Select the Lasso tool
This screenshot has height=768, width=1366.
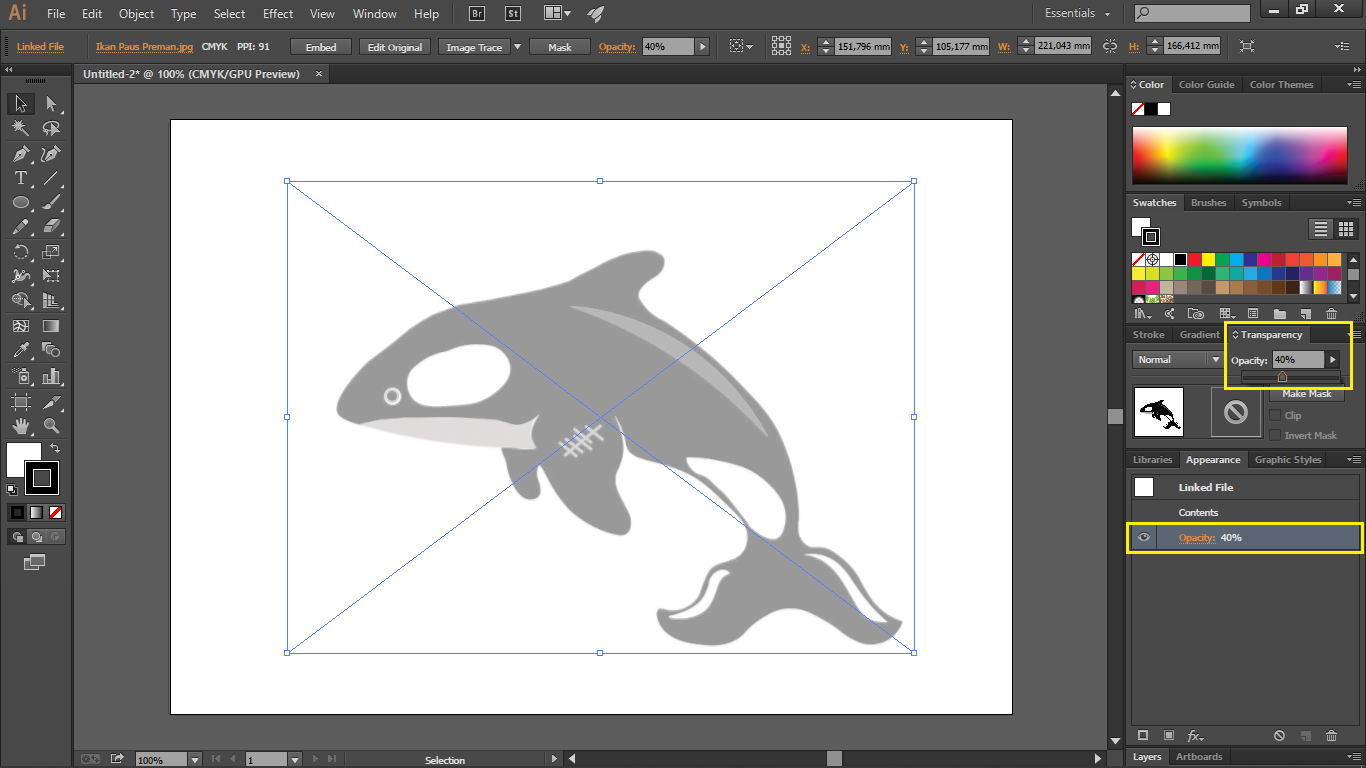[52, 129]
